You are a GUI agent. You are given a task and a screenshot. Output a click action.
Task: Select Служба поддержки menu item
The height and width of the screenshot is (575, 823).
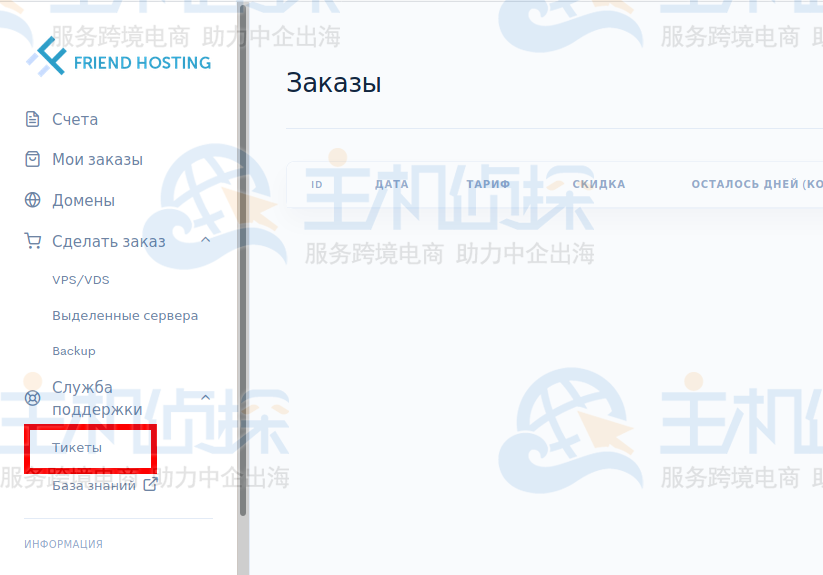click(x=97, y=398)
